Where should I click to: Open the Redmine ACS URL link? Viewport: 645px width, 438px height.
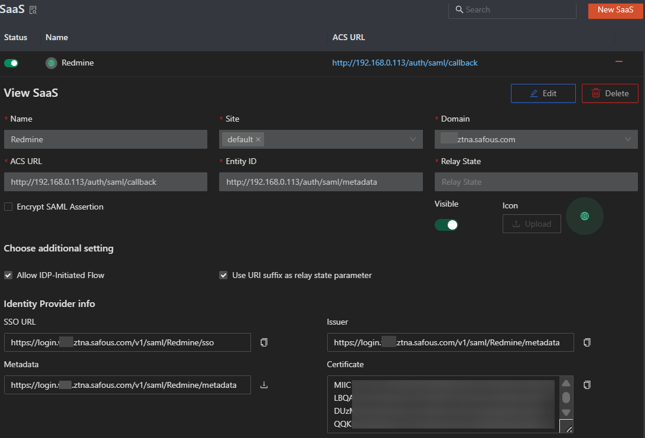click(404, 63)
